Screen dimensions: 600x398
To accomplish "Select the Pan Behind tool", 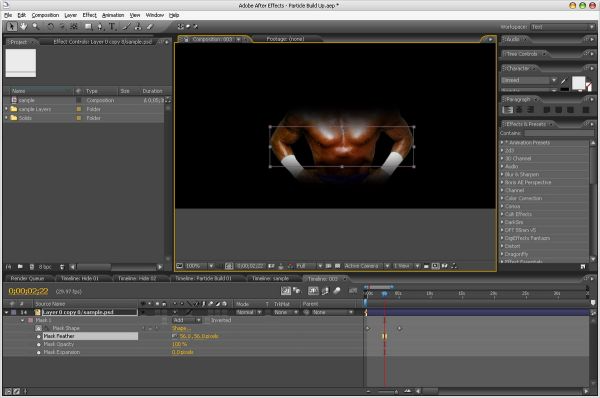I will click(74, 26).
